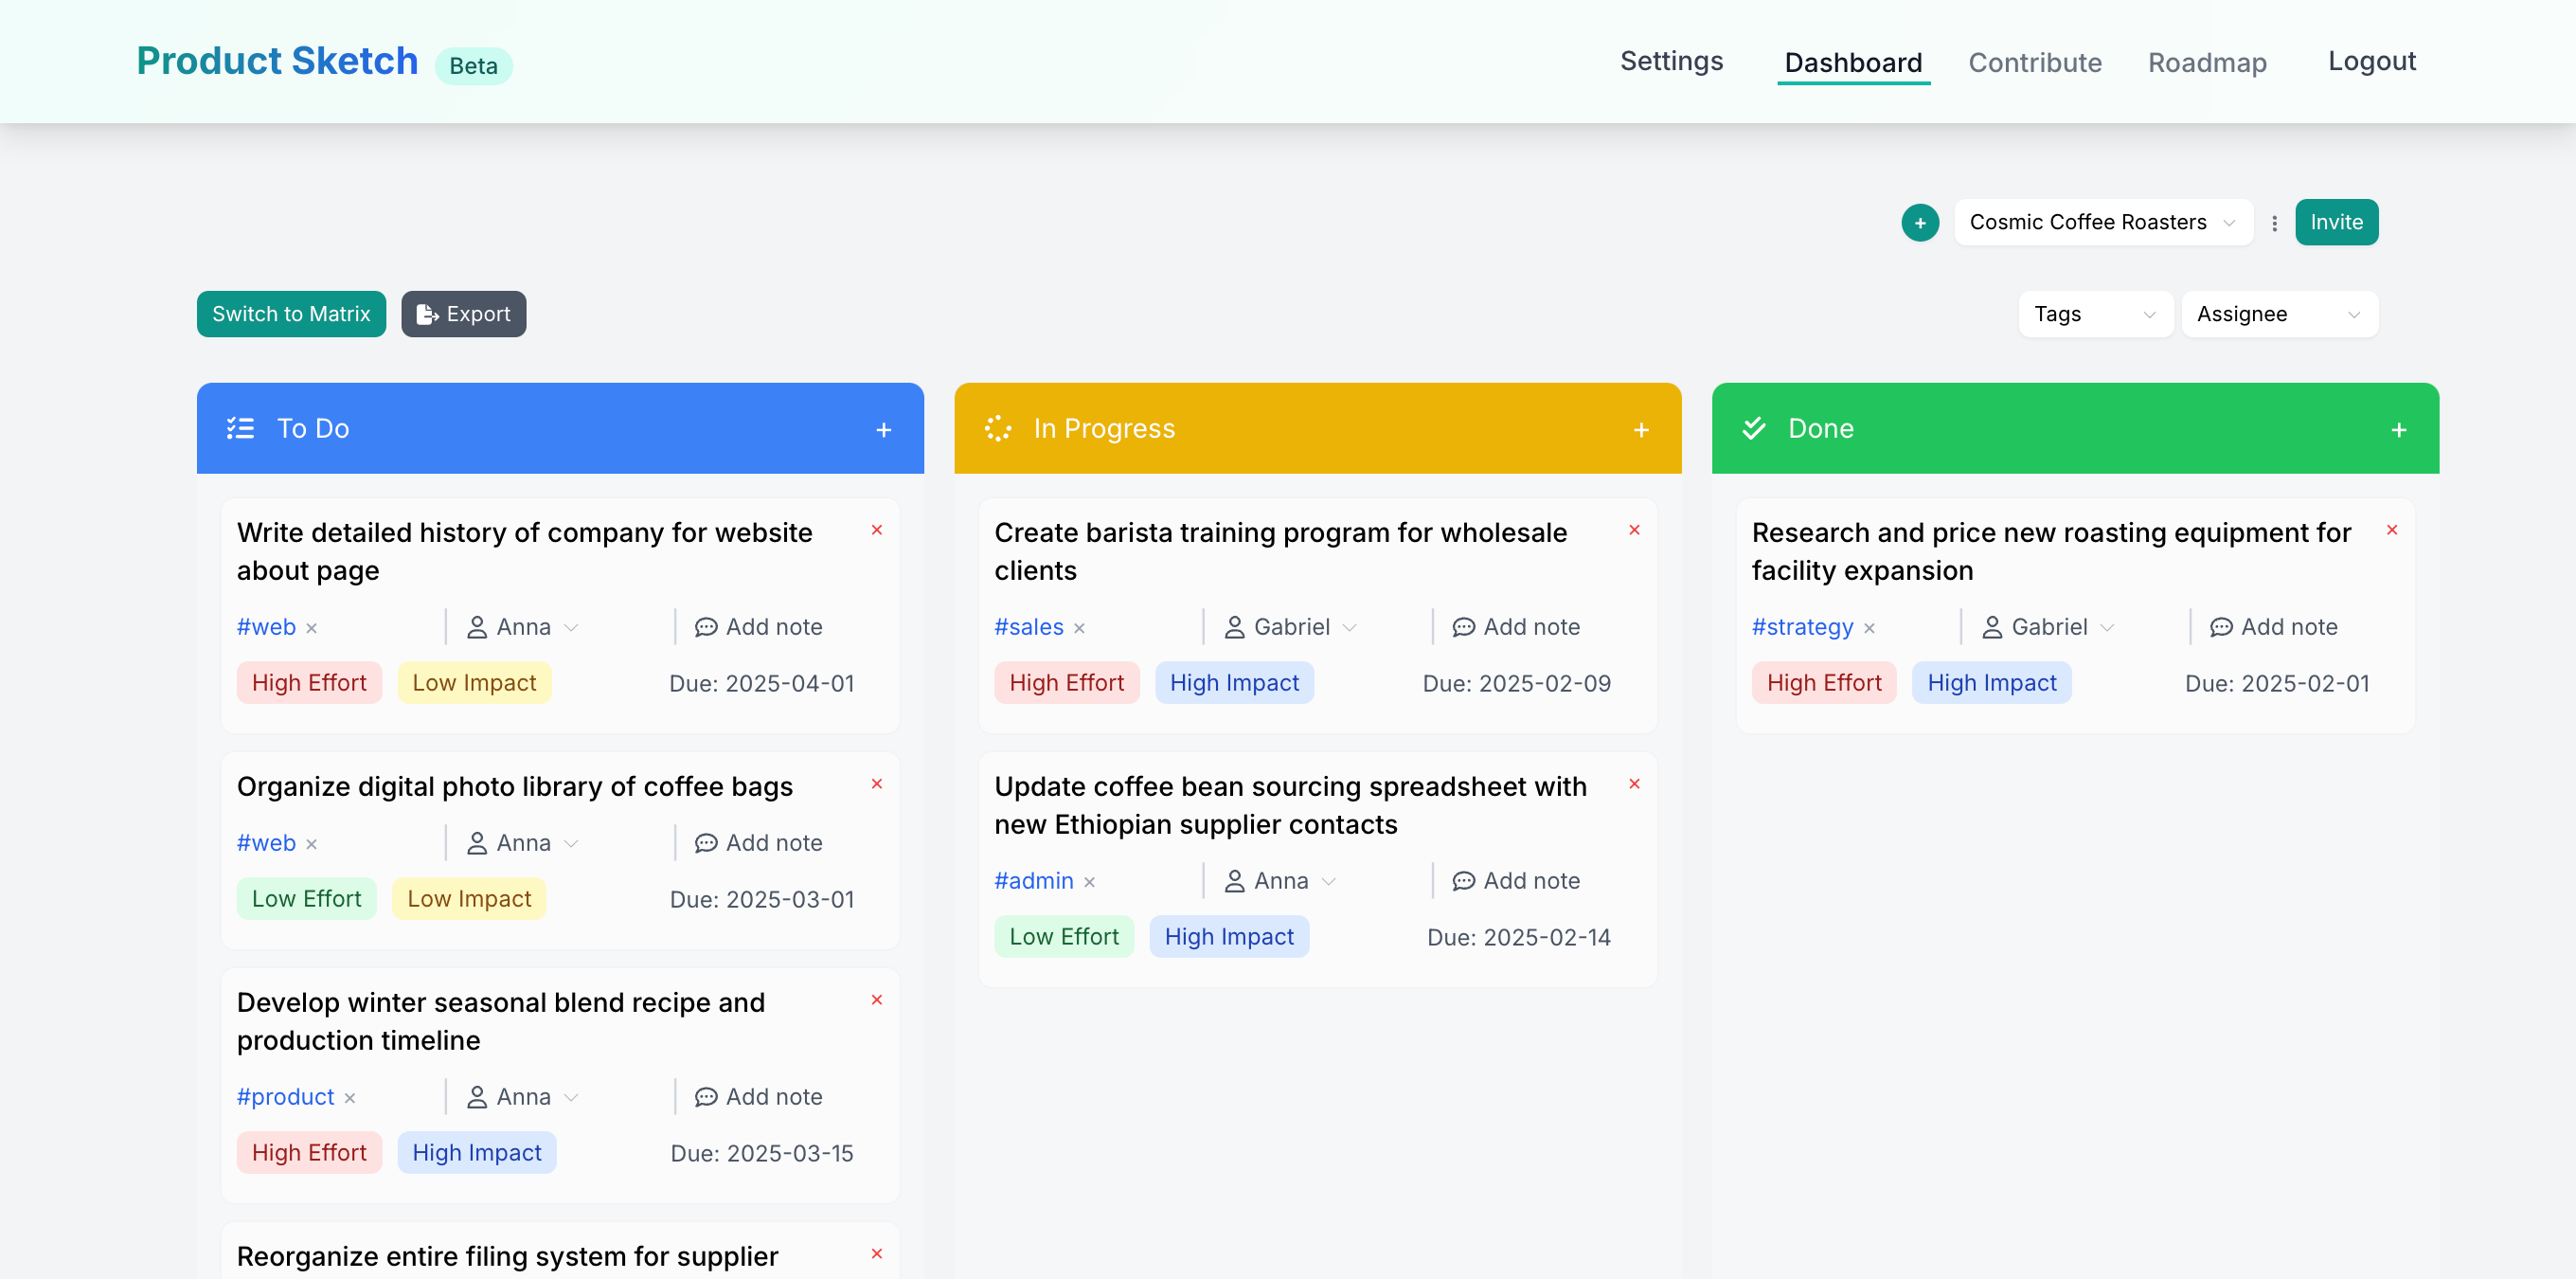
Task: Delete the photo library of coffee bags card
Action: click(877, 784)
